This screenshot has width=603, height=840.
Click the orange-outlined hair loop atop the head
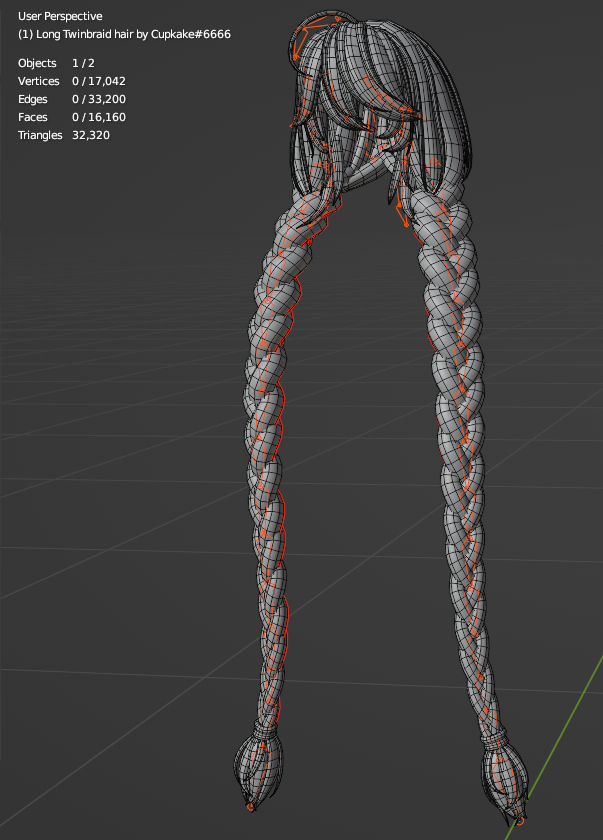[303, 45]
